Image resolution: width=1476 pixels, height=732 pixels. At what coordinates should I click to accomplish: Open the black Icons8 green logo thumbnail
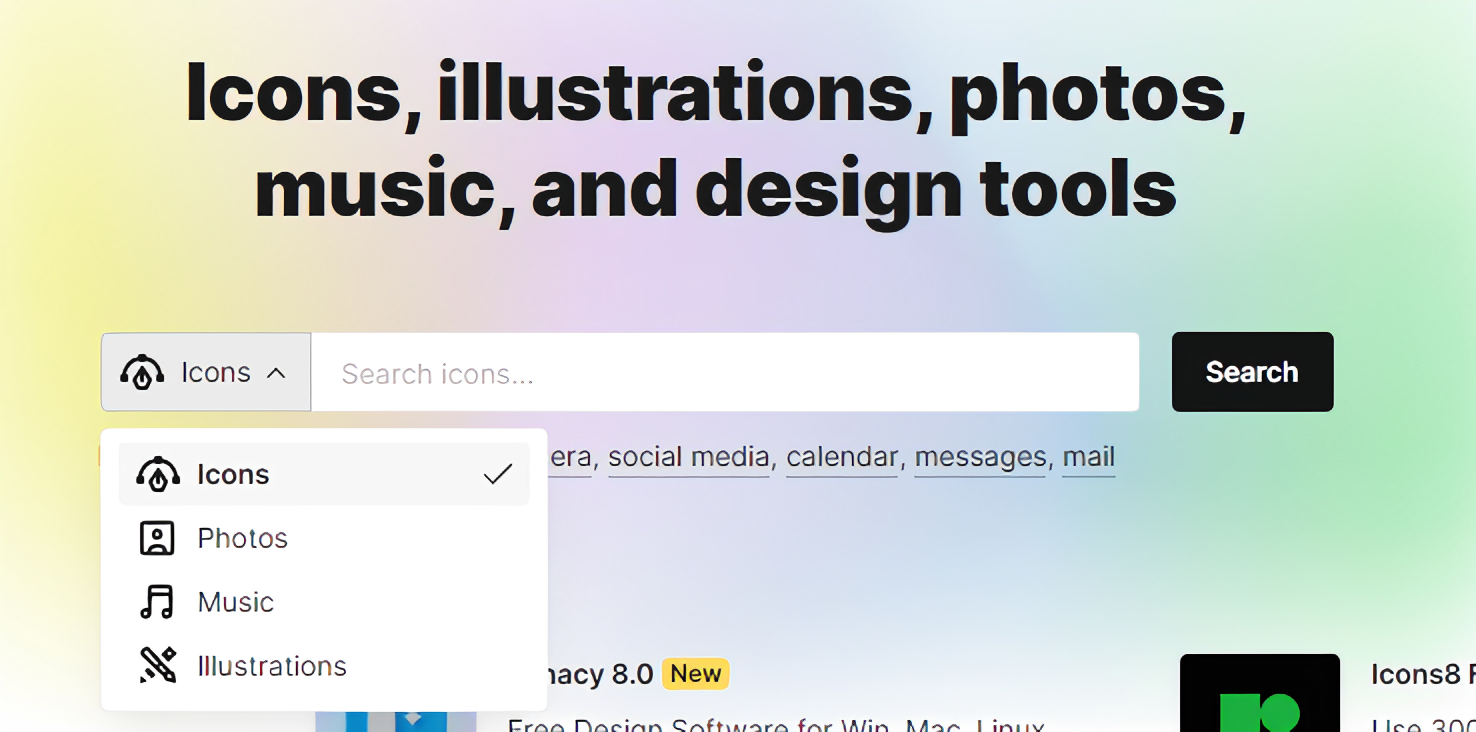click(x=1260, y=693)
